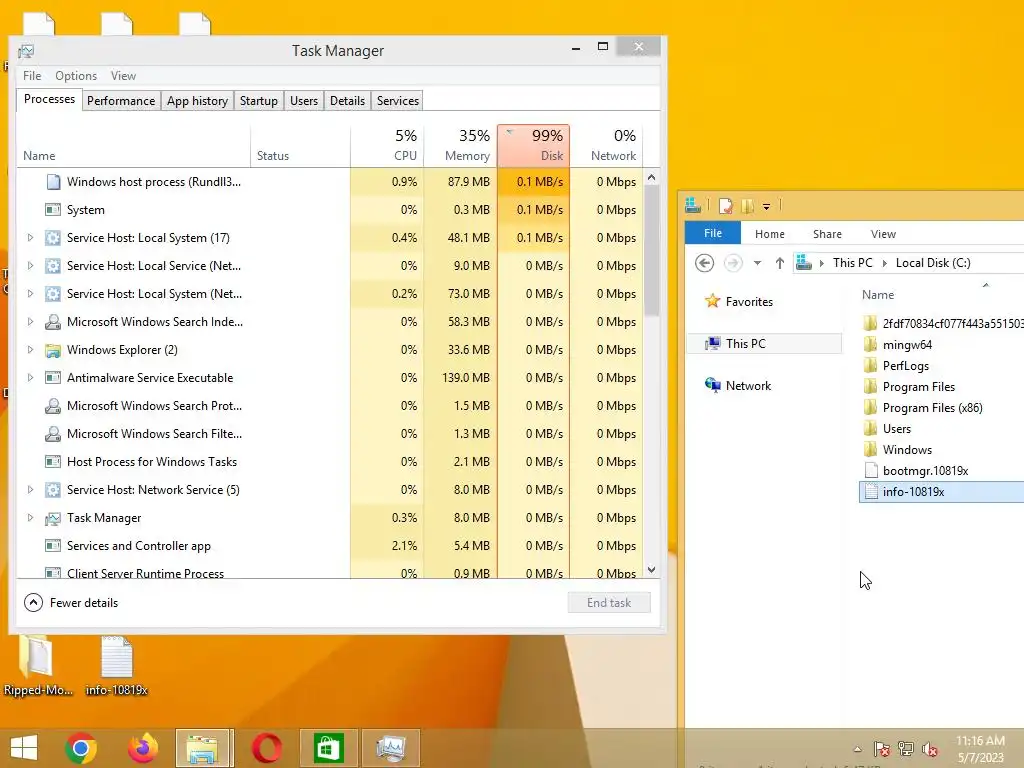The image size is (1024, 768).
Task: Click the Ripped-Mo... desktop folder icon
Action: tap(37, 656)
